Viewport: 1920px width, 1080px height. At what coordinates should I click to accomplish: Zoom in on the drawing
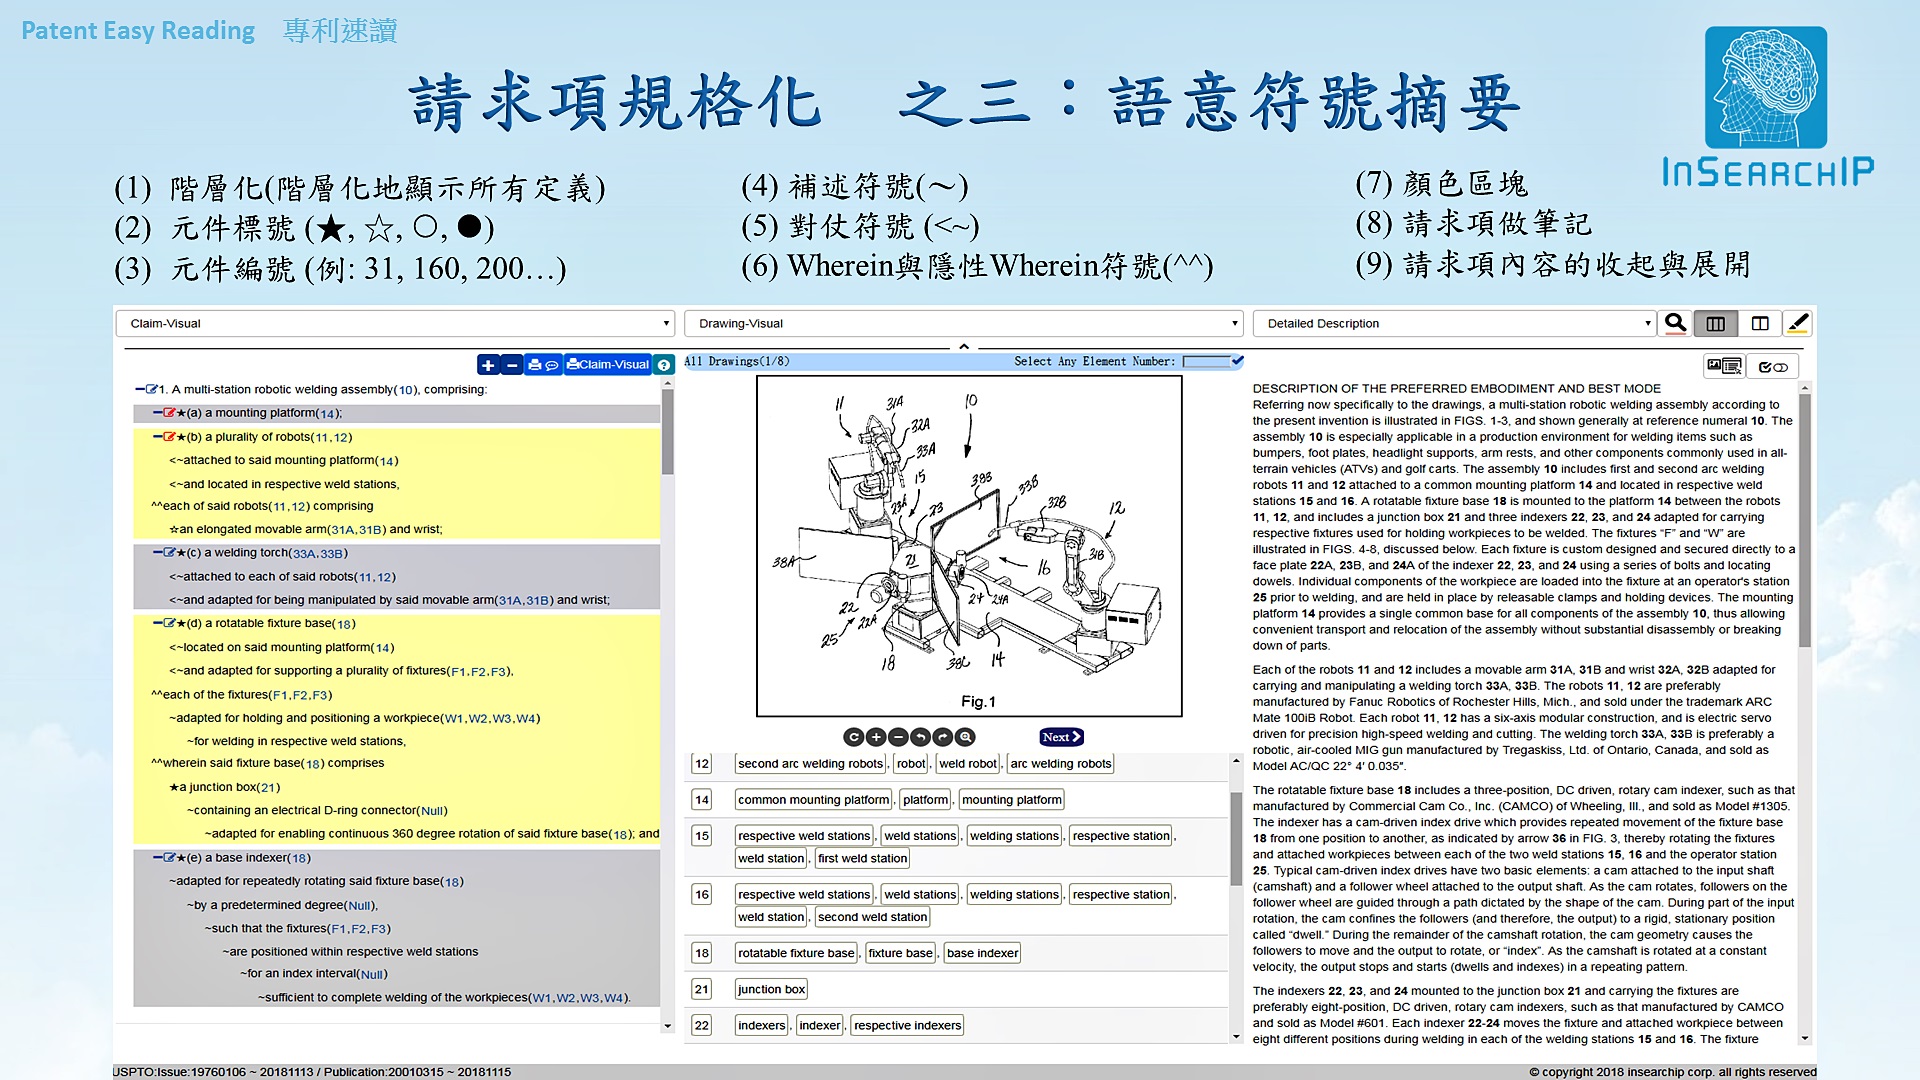click(x=876, y=737)
